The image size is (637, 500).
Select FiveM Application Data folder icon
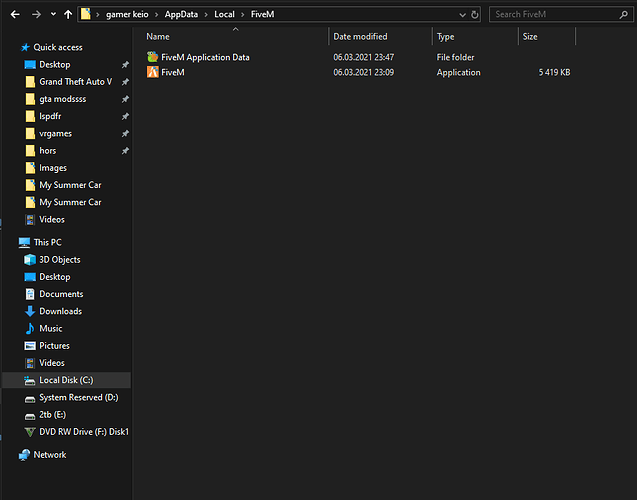coord(153,57)
